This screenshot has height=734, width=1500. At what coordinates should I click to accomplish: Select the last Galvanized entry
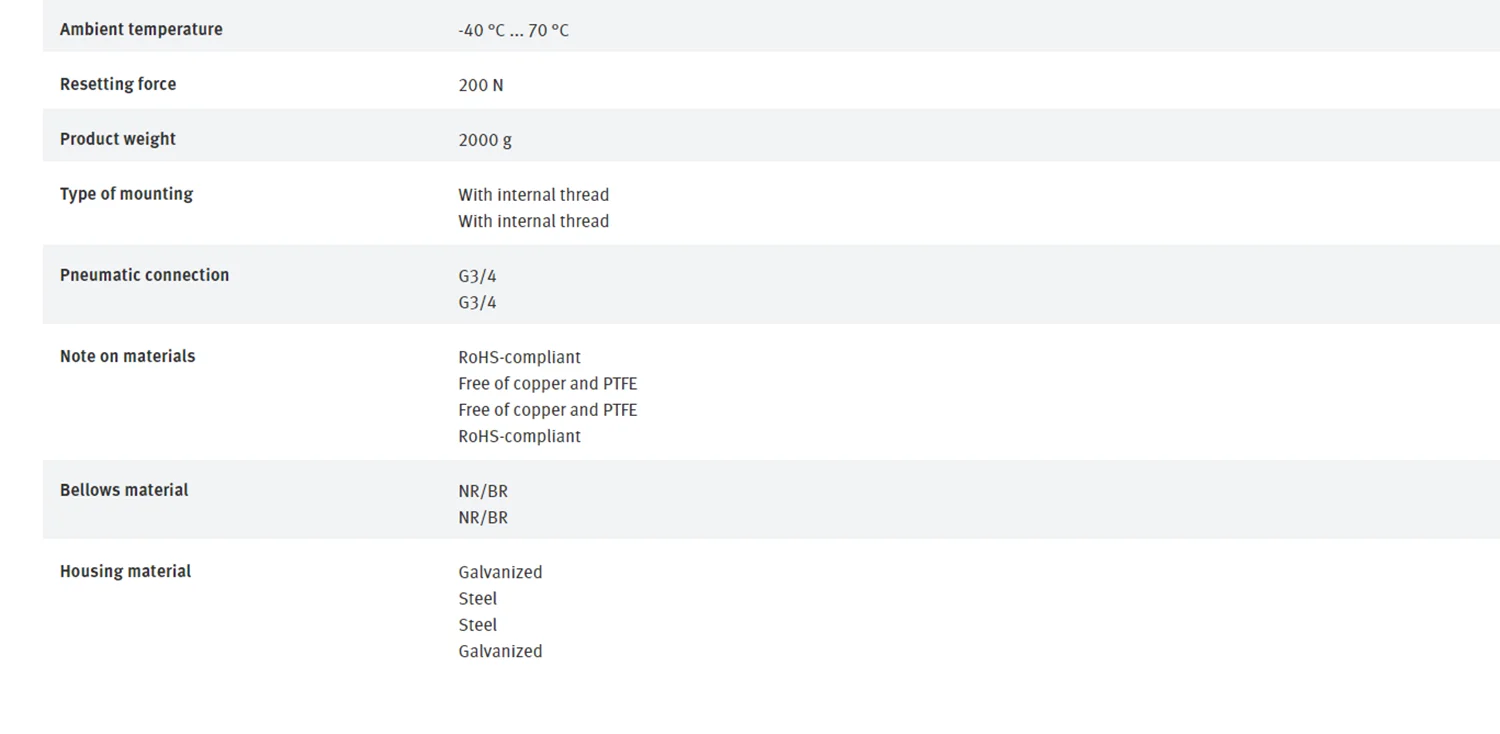500,651
